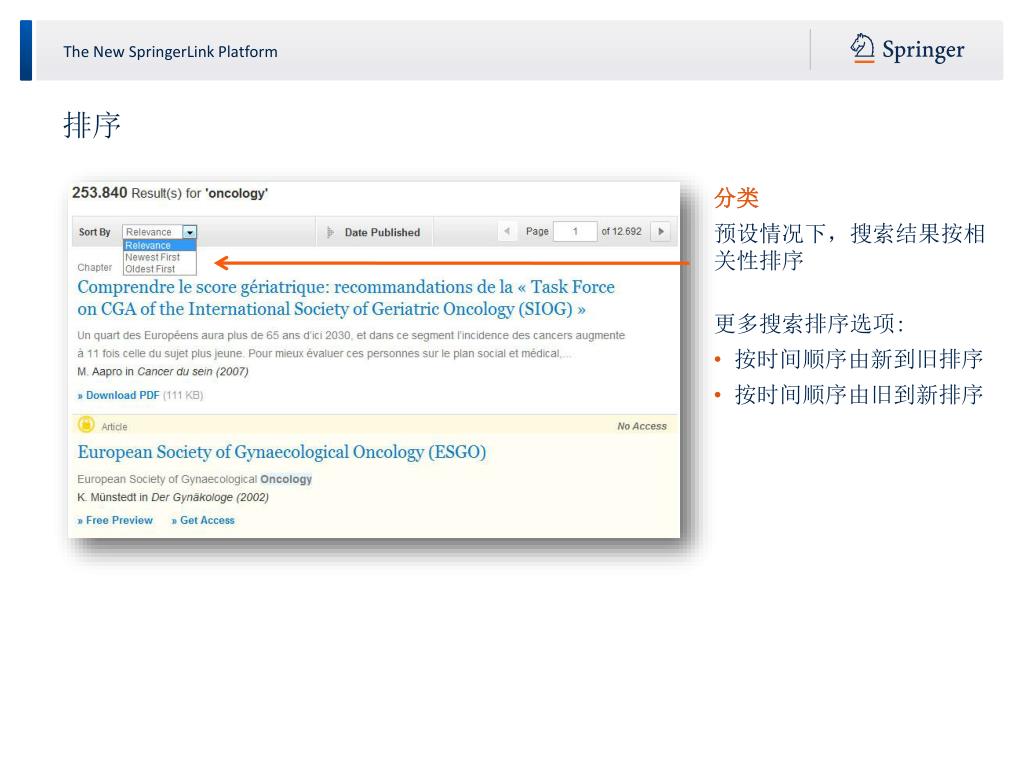
Task: Expand the Date Published filter
Action: click(x=374, y=232)
